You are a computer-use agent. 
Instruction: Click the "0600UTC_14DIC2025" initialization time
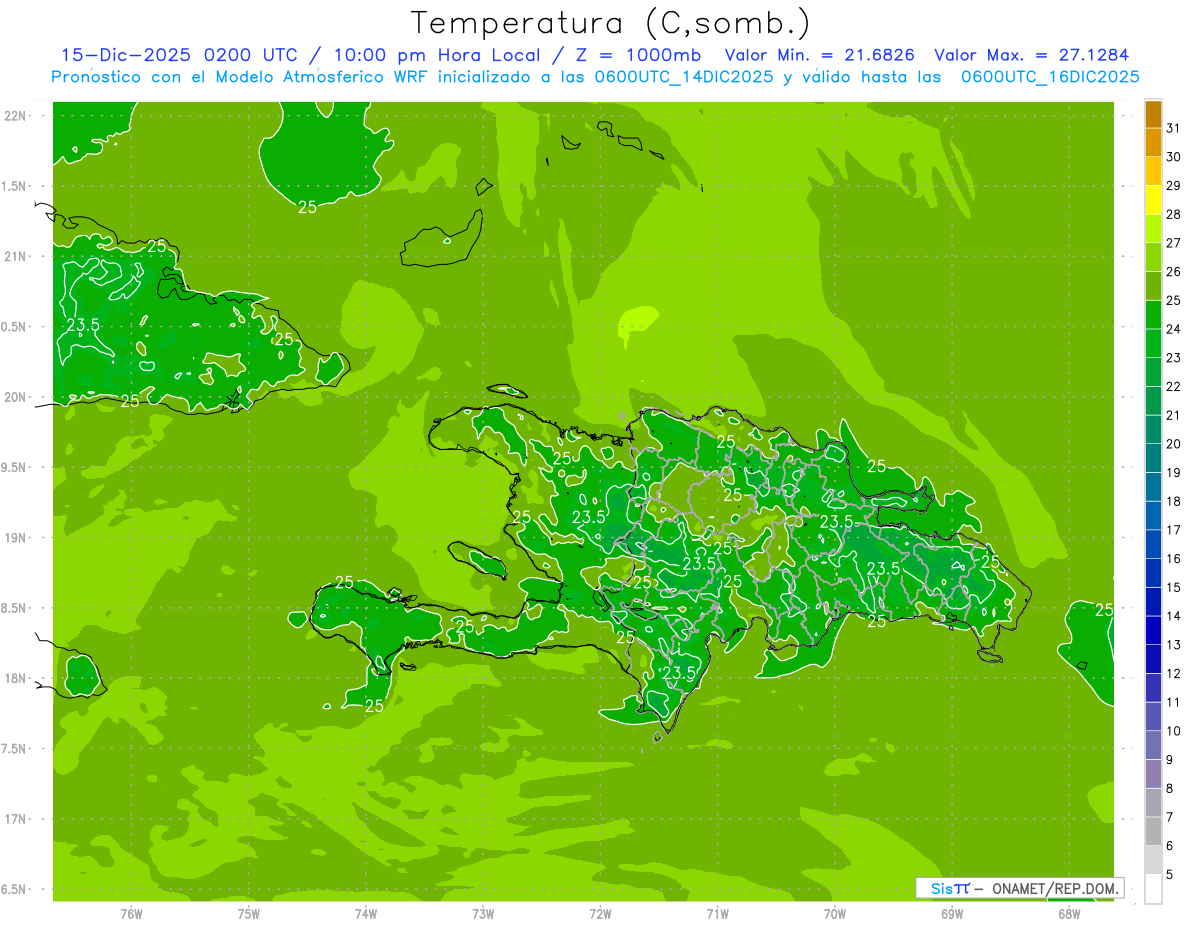[x=684, y=77]
